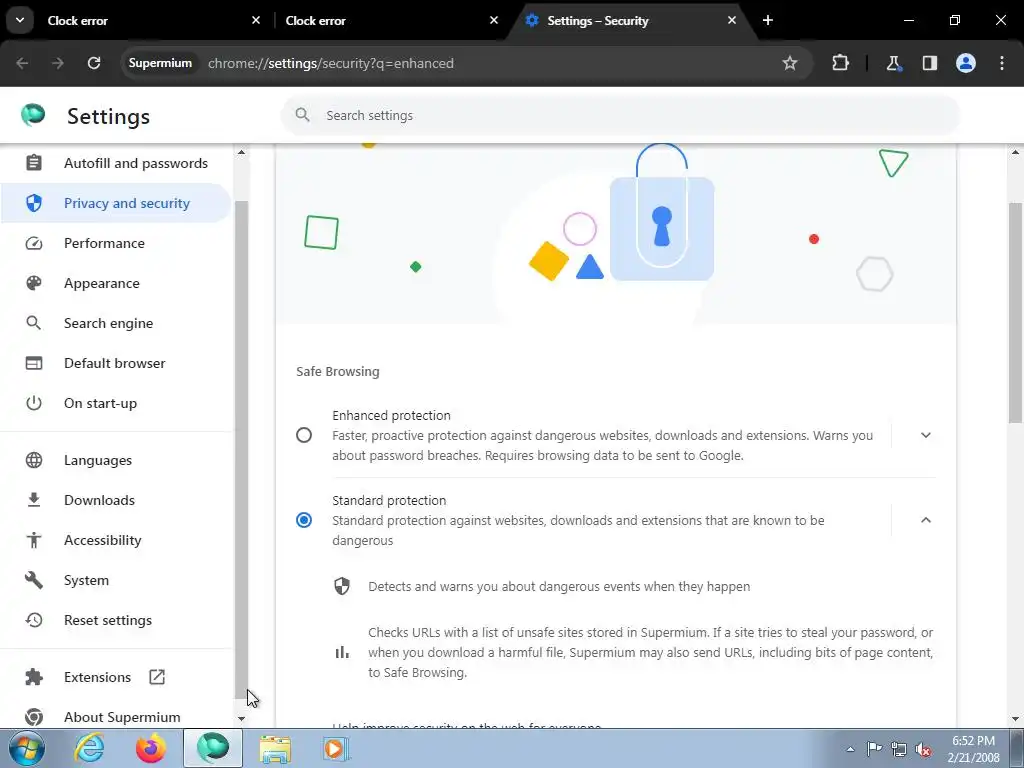Click the Reset settings history icon

34,620
